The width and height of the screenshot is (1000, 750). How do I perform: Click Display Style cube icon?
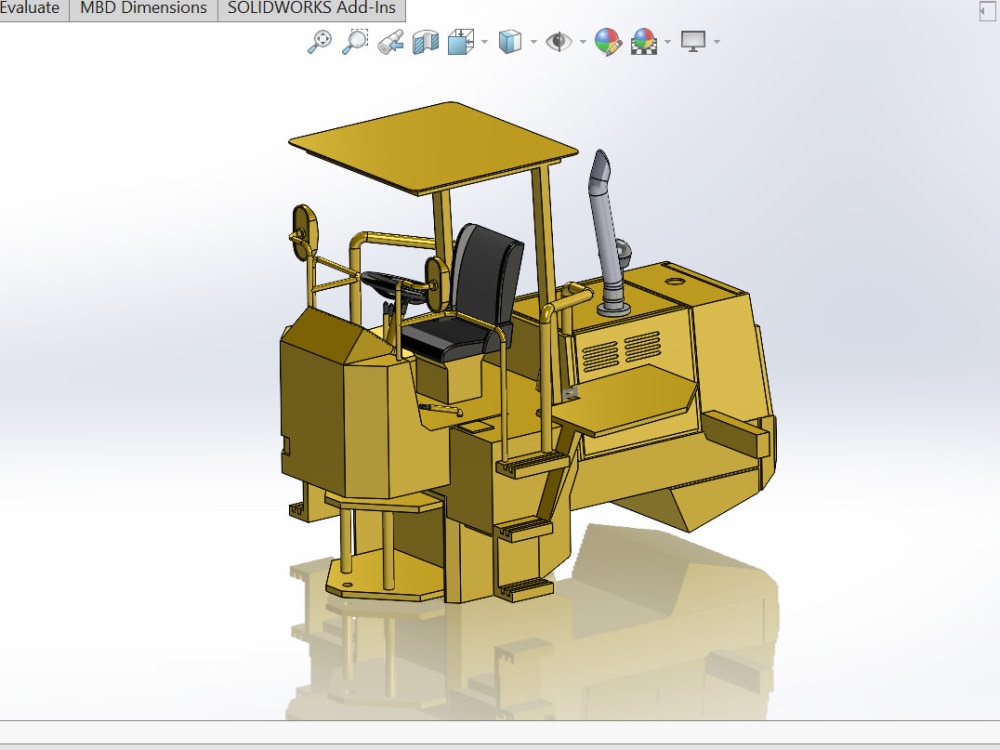coord(510,42)
